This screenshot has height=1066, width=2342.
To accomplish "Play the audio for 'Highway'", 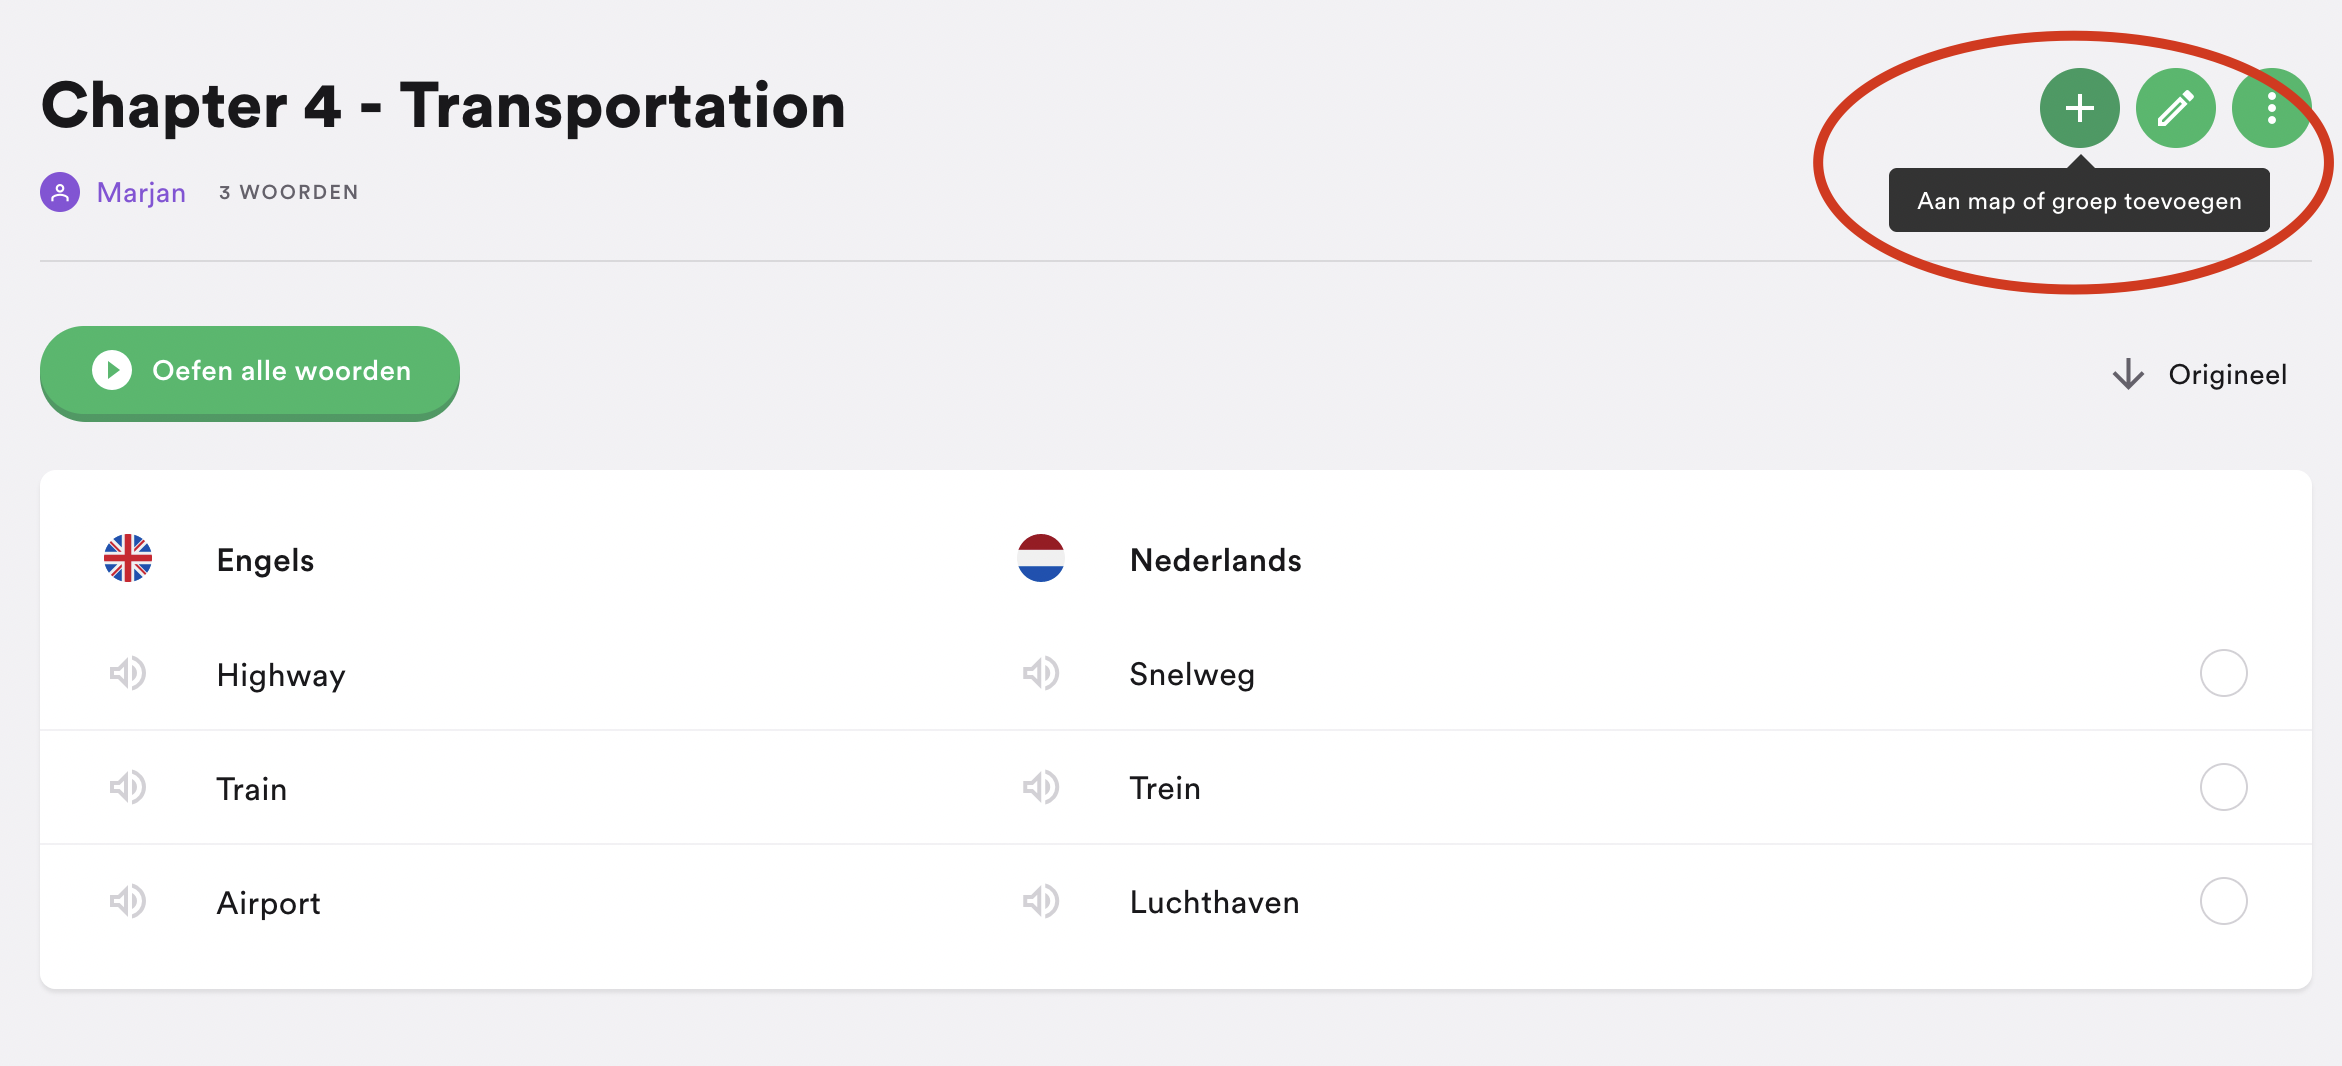I will click(129, 674).
